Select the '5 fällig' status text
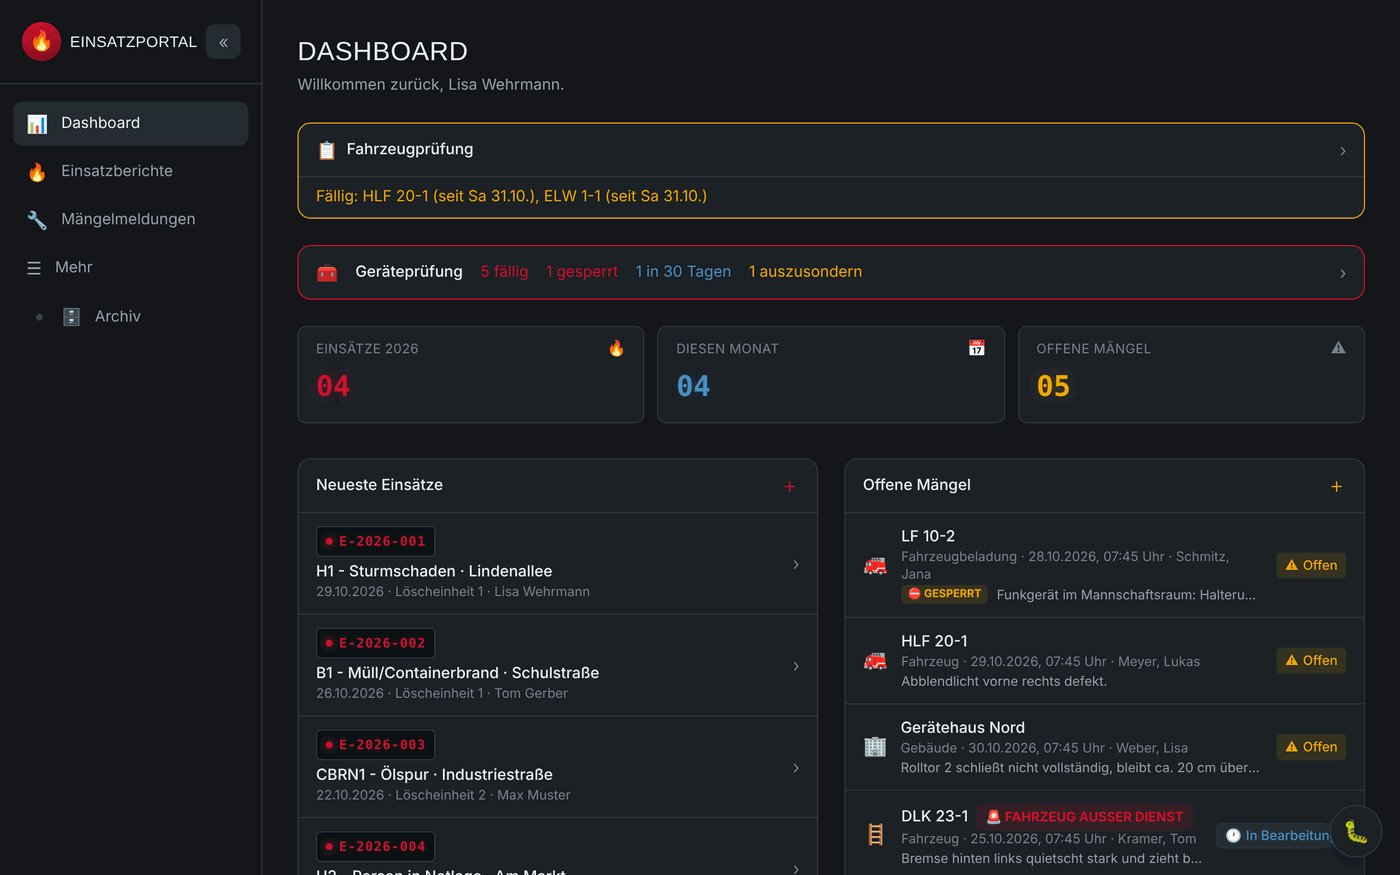Screen dimensions: 1400x875 [x=504, y=272]
